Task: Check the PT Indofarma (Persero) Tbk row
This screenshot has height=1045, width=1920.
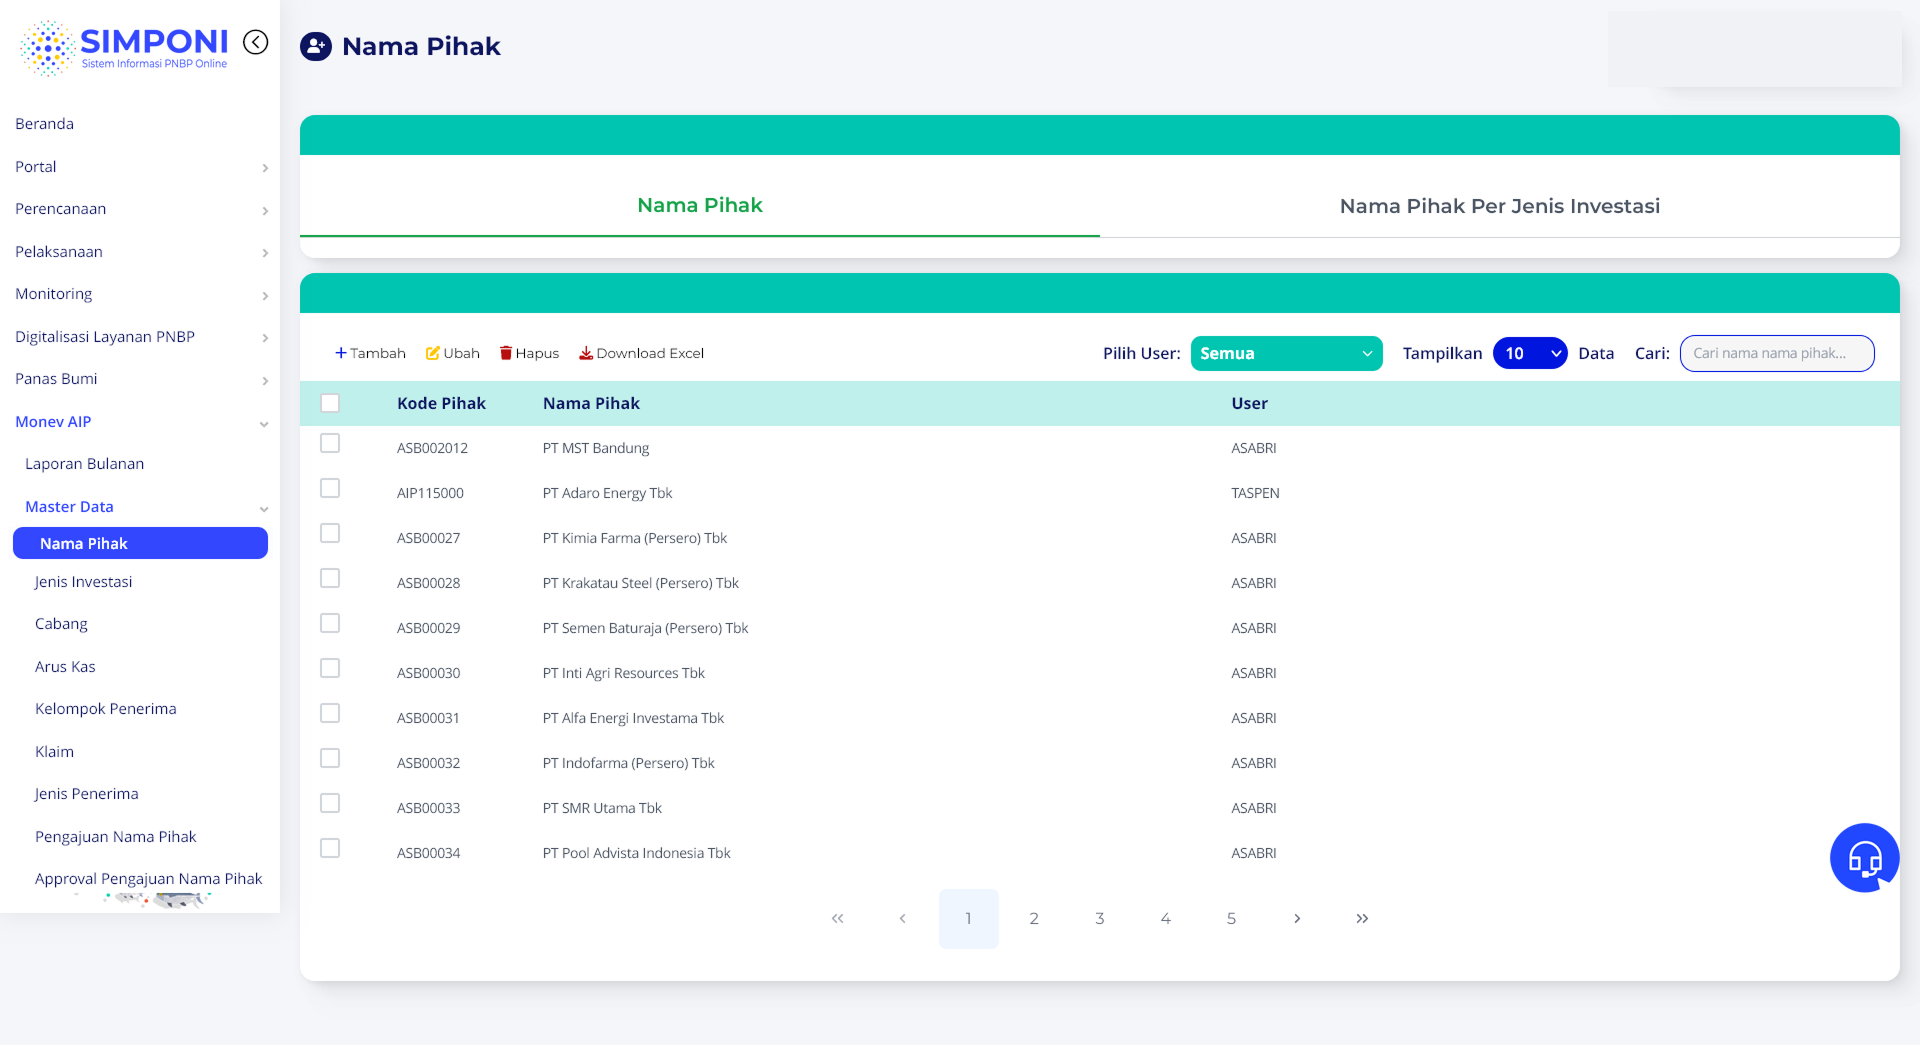Action: pos(330,758)
